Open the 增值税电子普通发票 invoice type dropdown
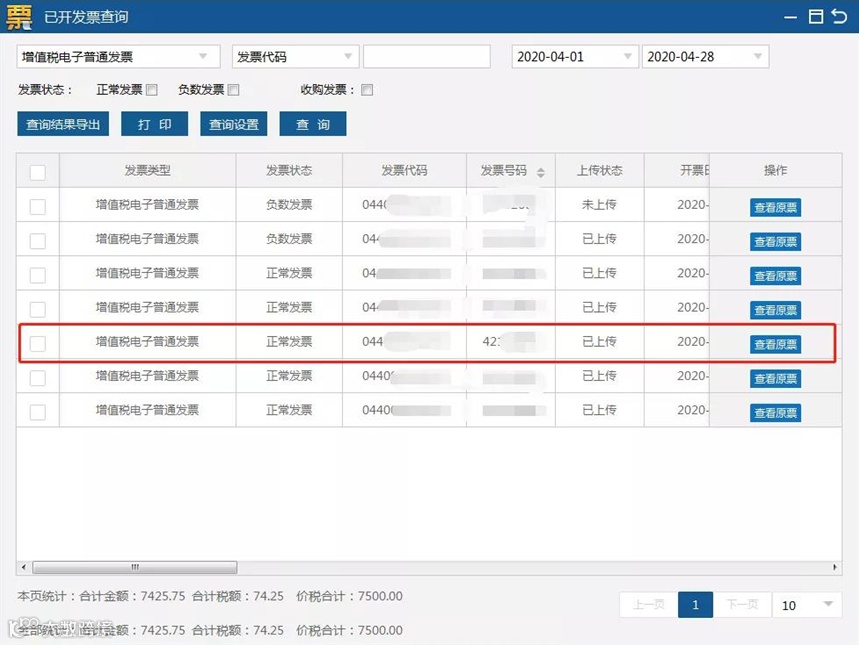 [x=118, y=56]
